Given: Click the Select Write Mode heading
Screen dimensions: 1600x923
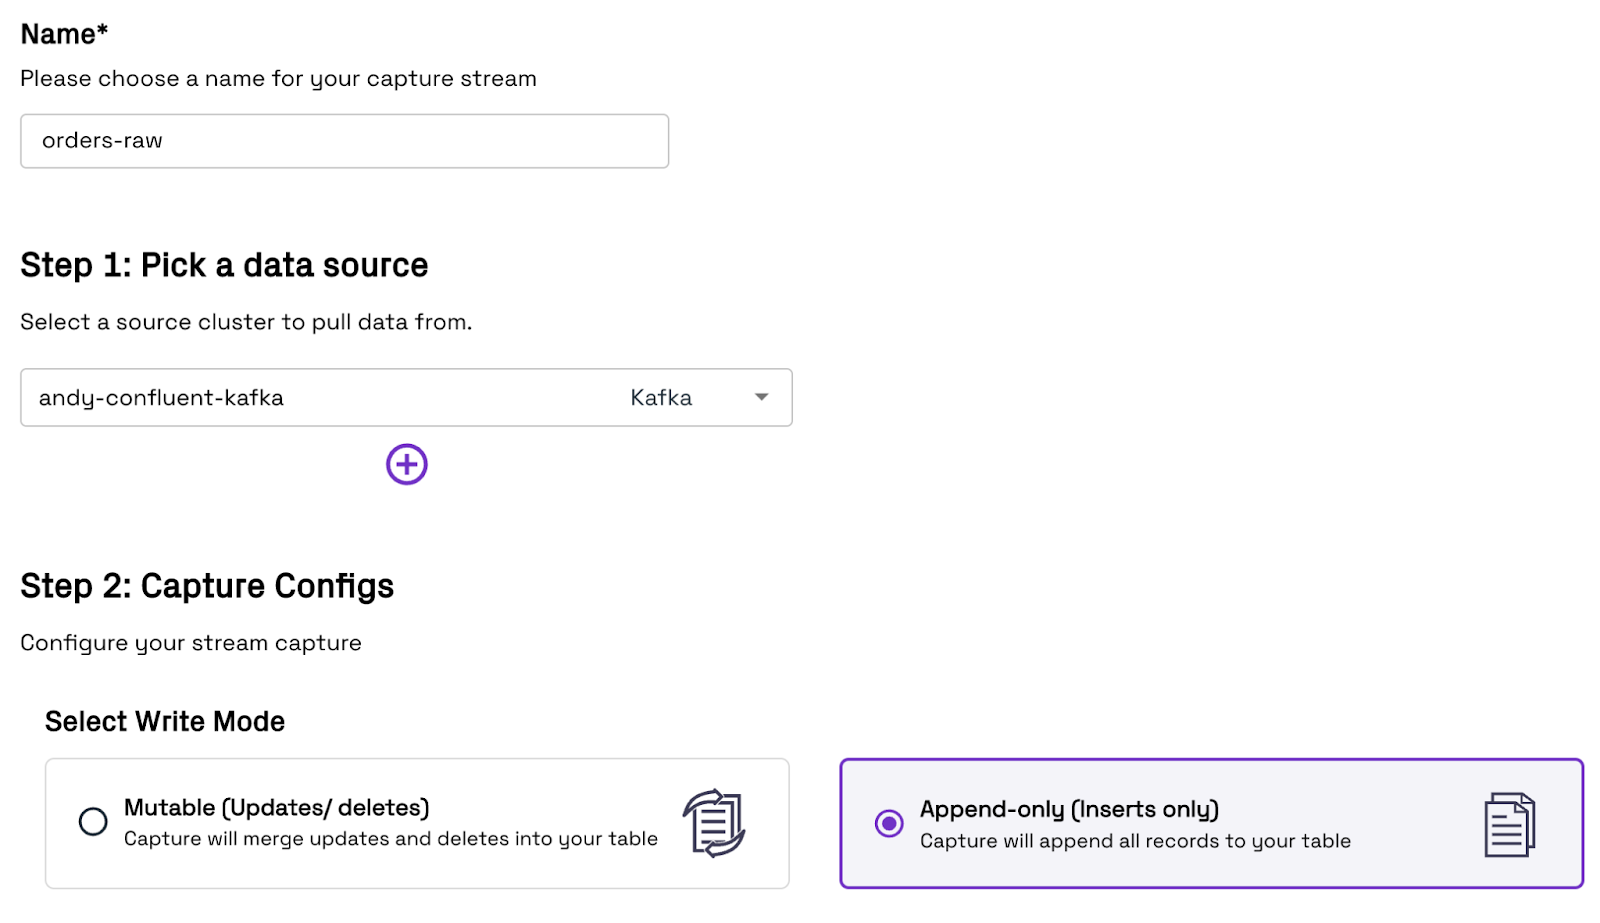Looking at the screenshot, I should (165, 721).
